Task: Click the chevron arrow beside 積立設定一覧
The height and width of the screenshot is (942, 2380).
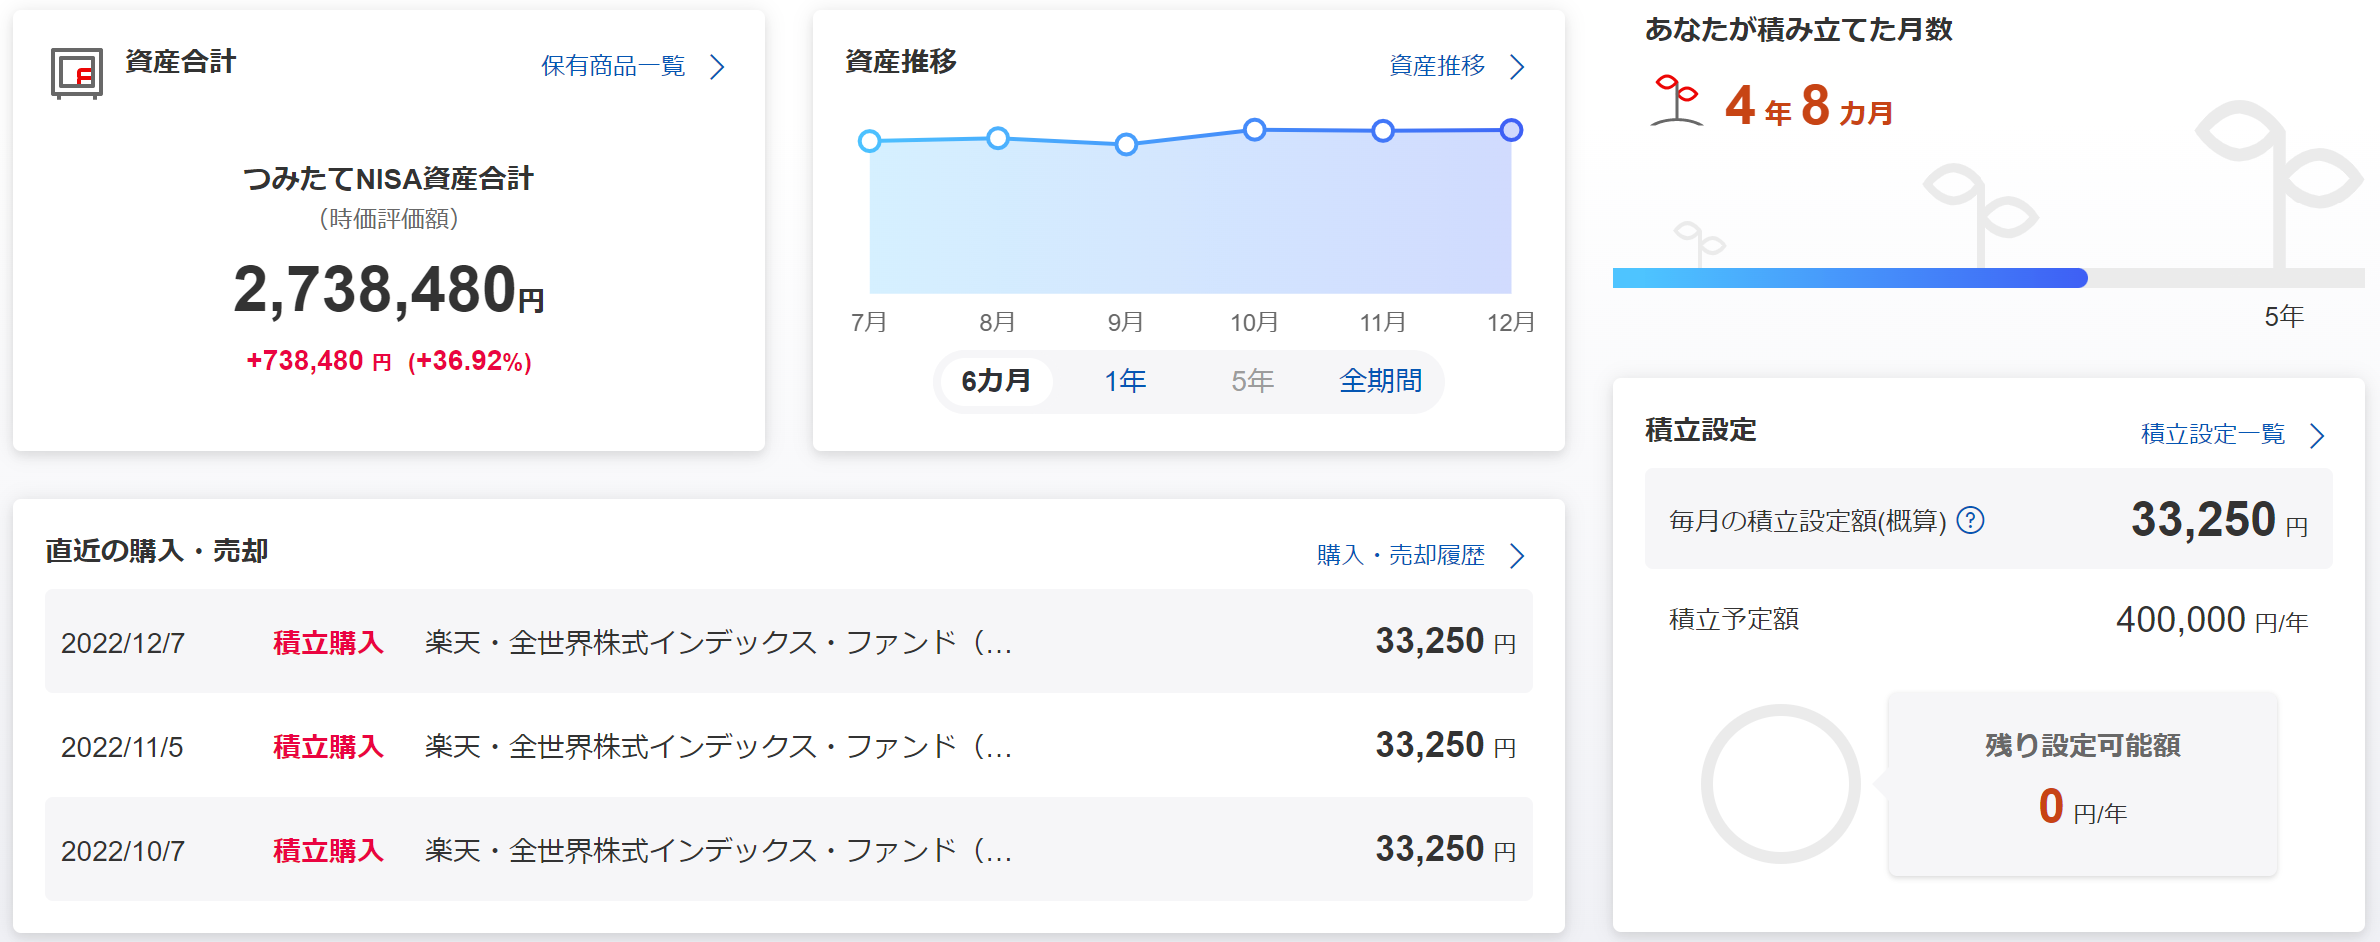Action: 2317,435
